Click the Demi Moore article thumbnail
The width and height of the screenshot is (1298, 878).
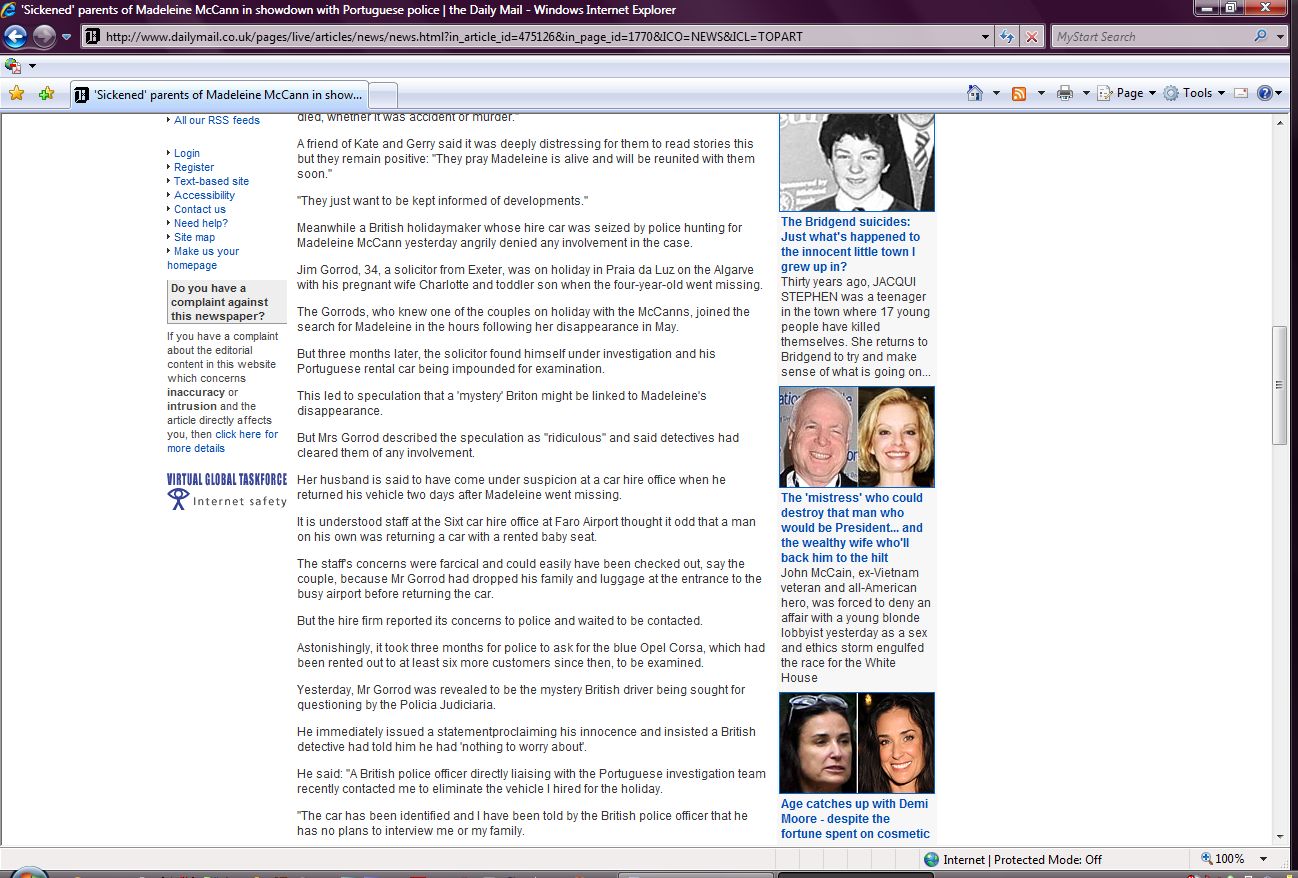857,743
